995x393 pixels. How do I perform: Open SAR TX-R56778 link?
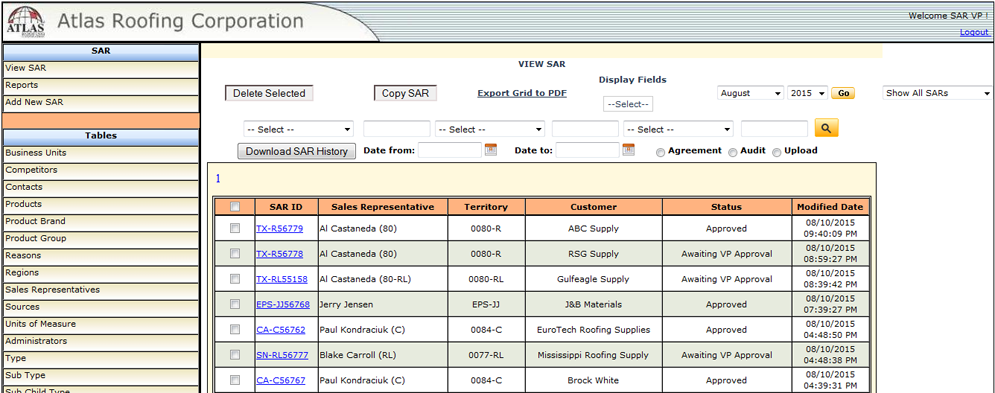[279, 253]
